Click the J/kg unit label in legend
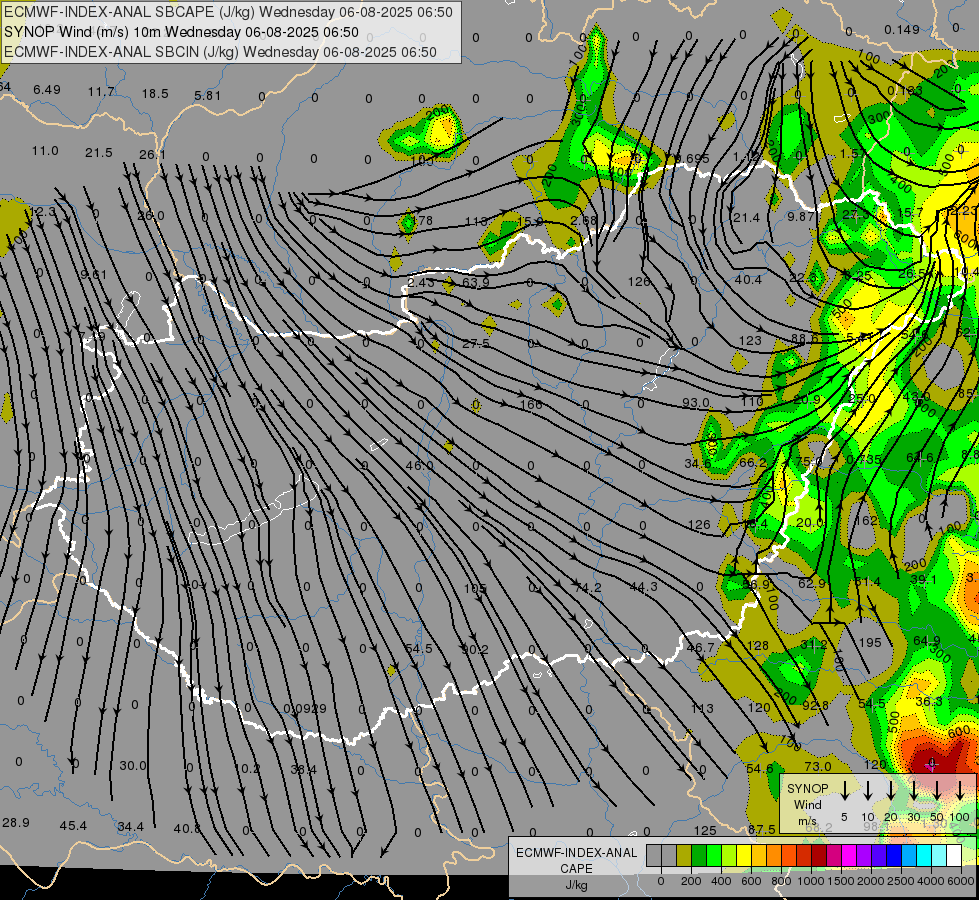The width and height of the screenshot is (979, 900). 576,885
